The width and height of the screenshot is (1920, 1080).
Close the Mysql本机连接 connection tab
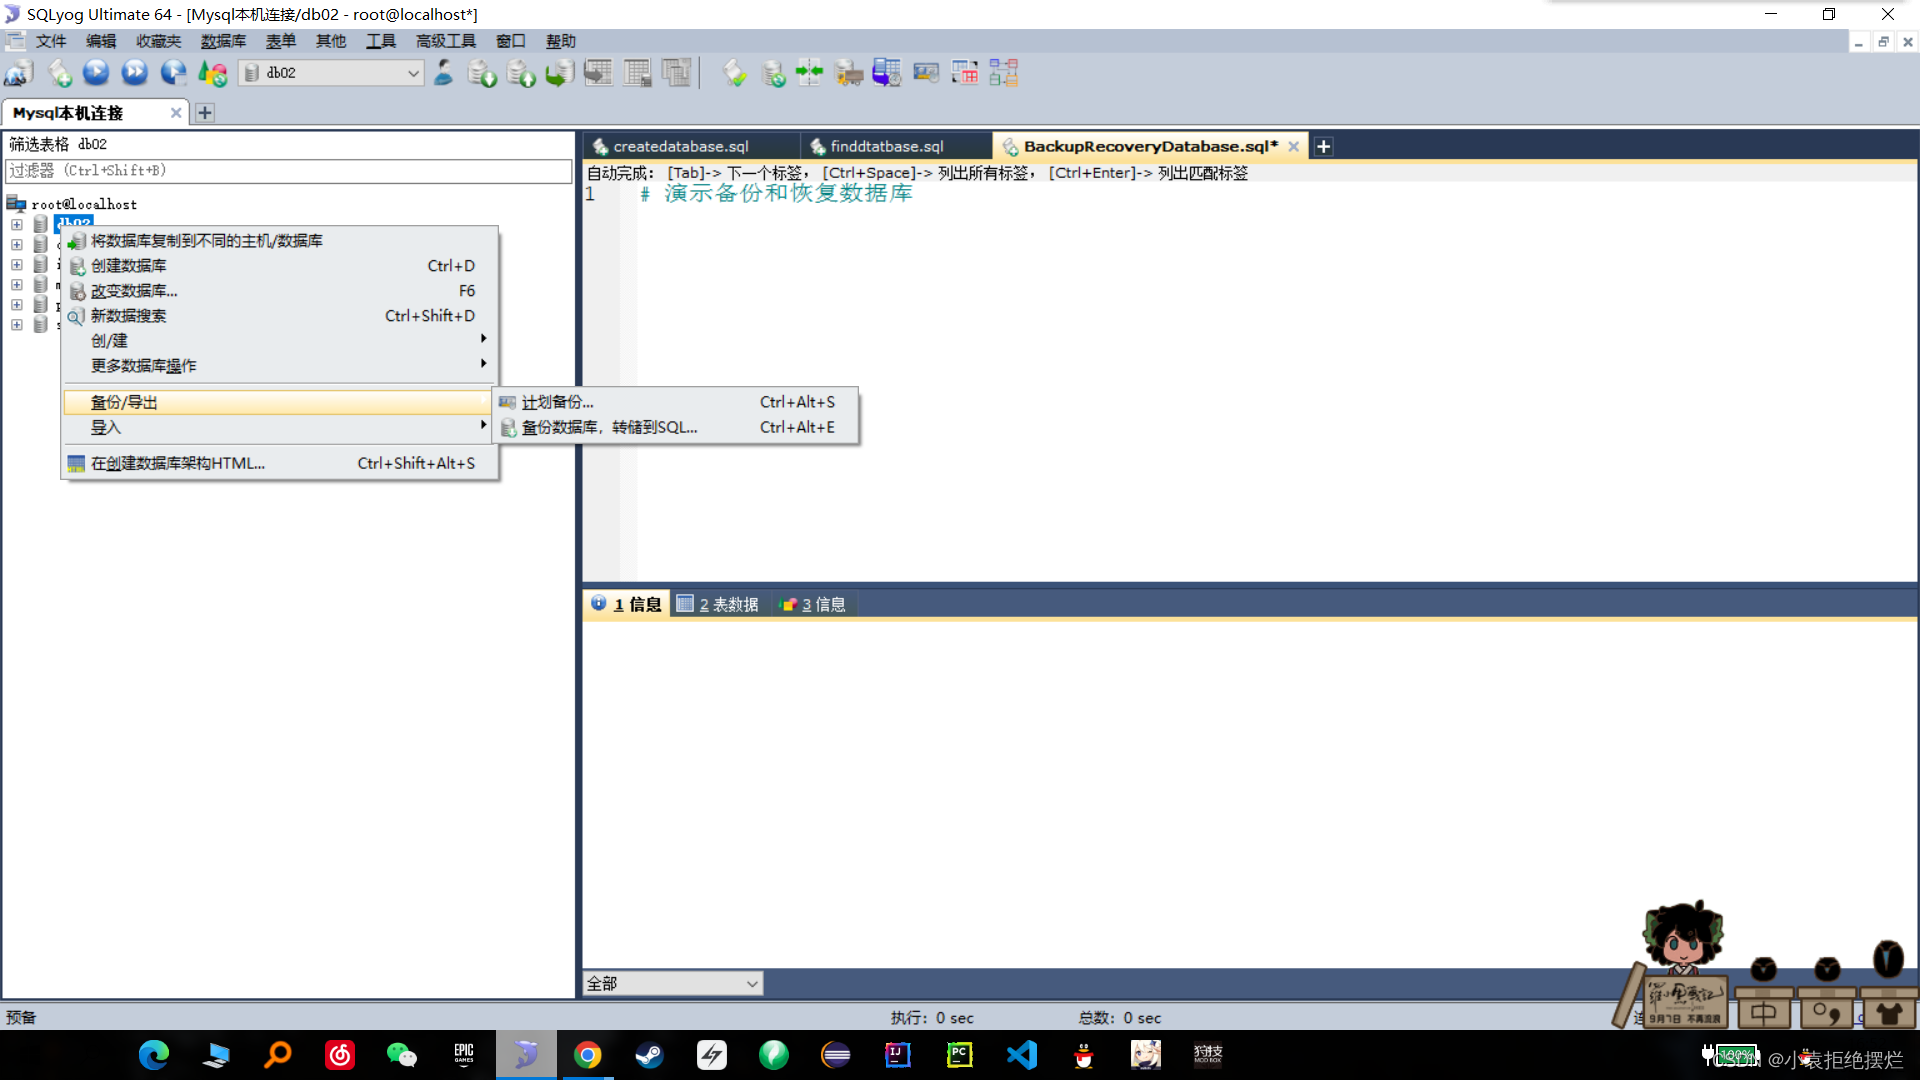176,113
